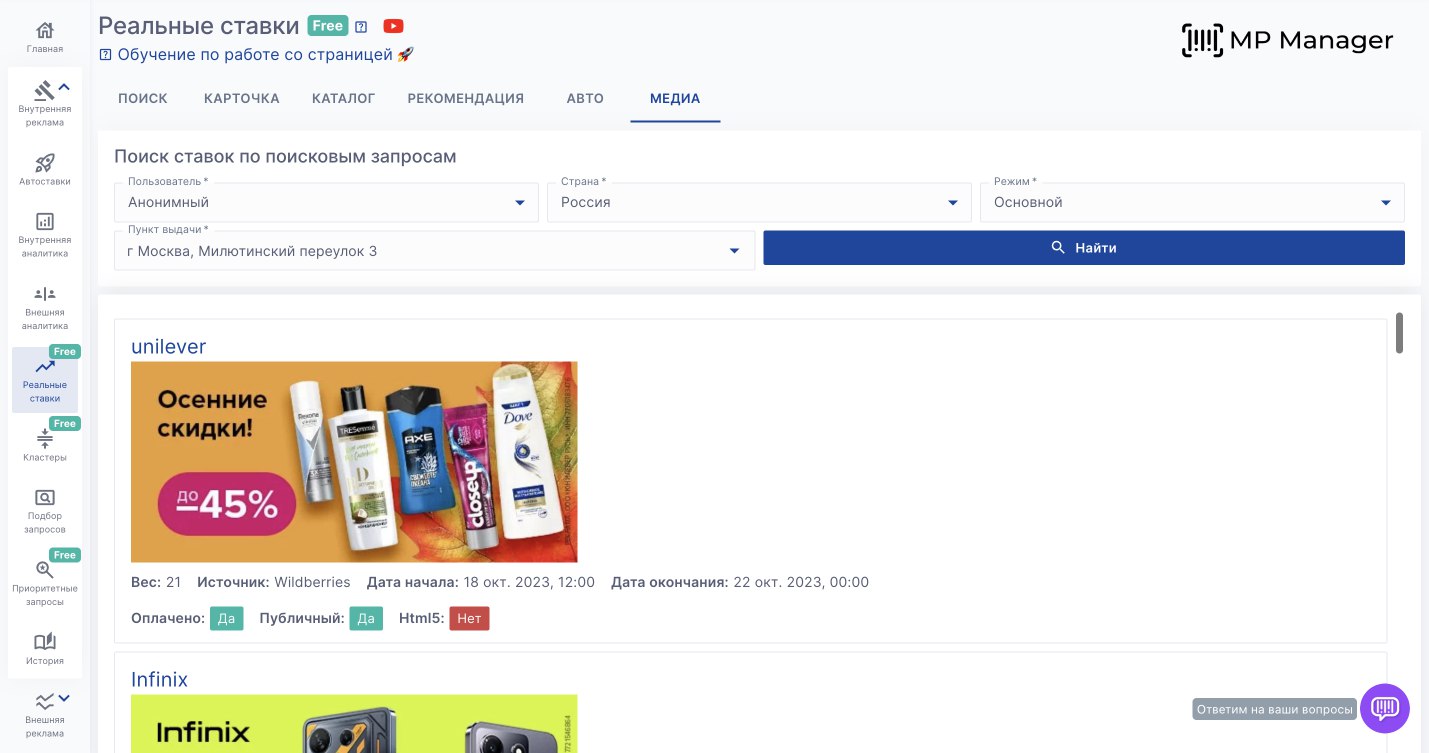Open Кластеры sidebar icon
This screenshot has height=753, width=1429.
coord(45,439)
